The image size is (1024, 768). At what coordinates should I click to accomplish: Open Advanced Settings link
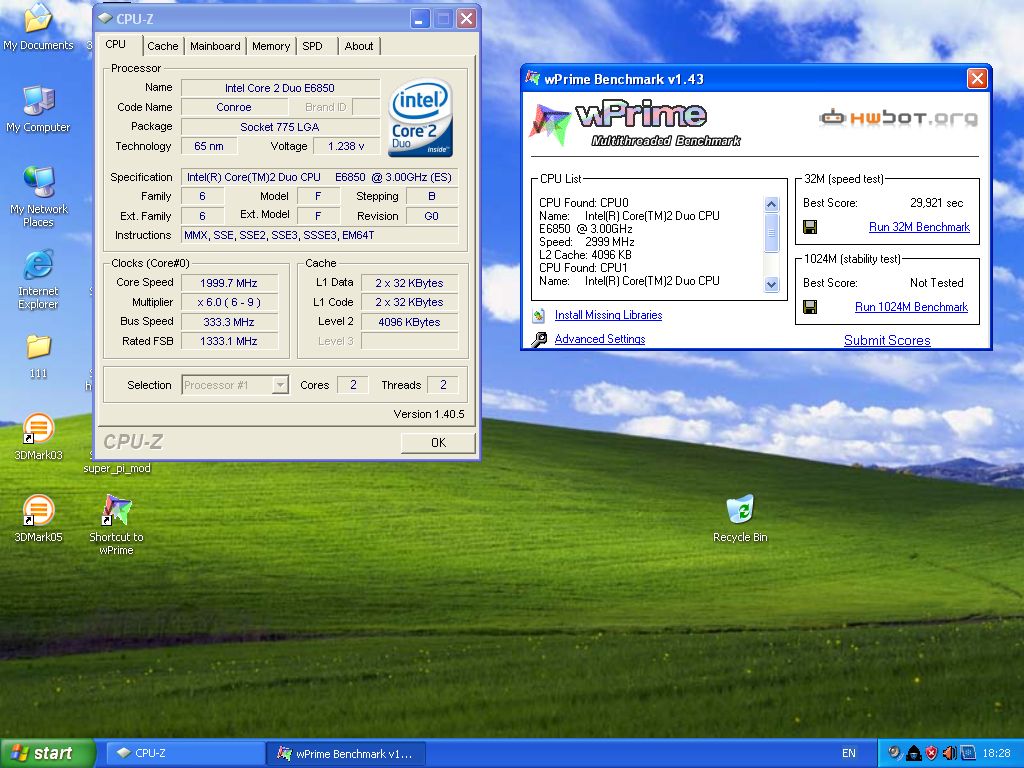click(x=600, y=339)
